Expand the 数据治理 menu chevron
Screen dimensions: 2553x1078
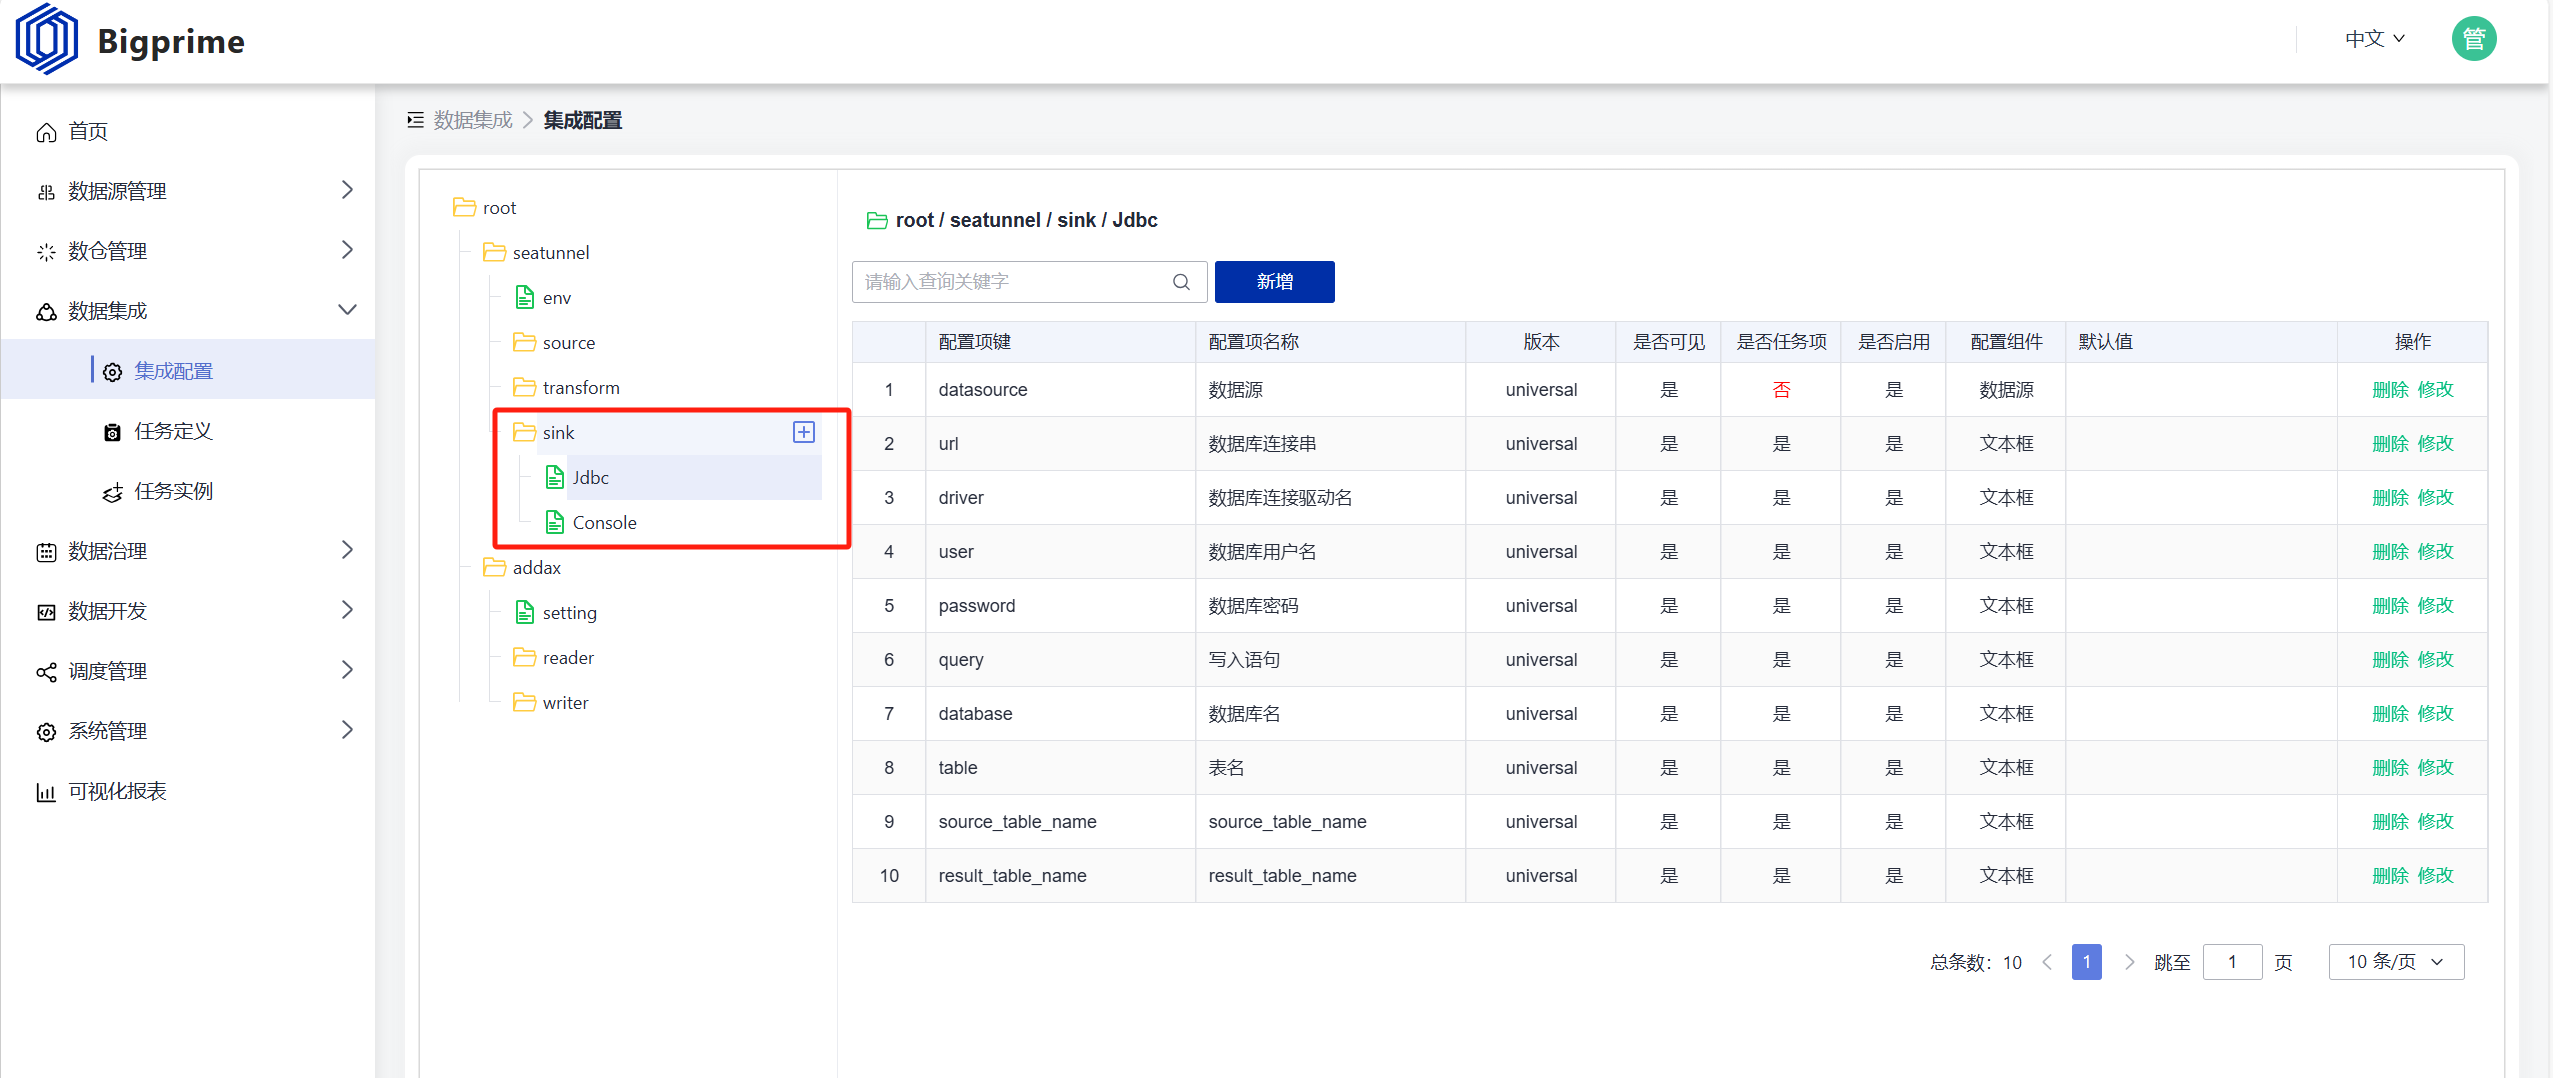(347, 550)
